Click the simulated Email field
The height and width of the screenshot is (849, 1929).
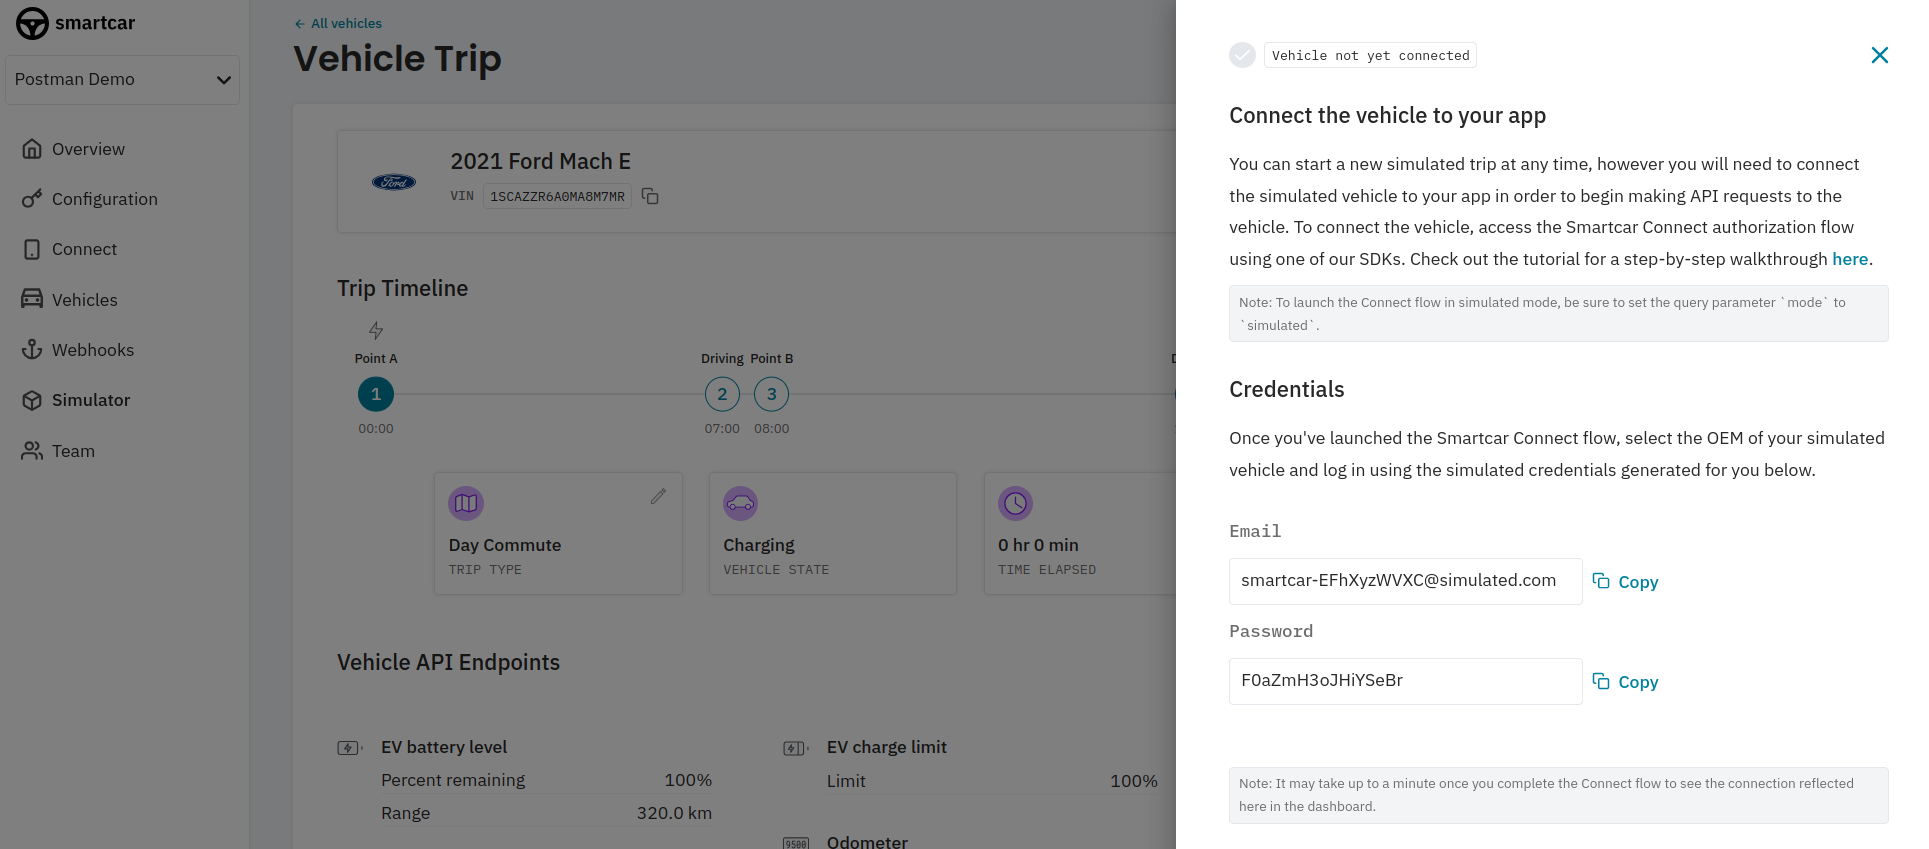1405,581
